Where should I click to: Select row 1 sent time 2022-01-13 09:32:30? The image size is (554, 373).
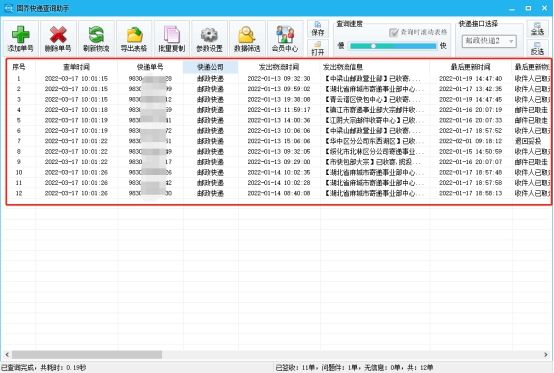[279, 78]
